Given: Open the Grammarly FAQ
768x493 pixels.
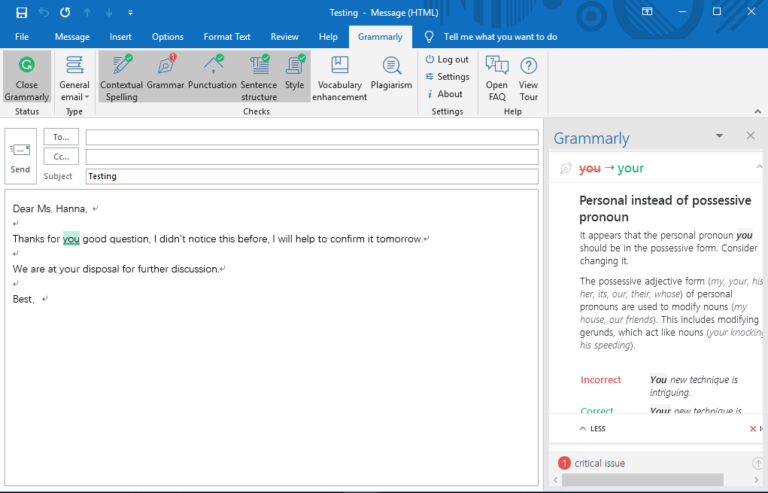Looking at the screenshot, I should point(497,77).
